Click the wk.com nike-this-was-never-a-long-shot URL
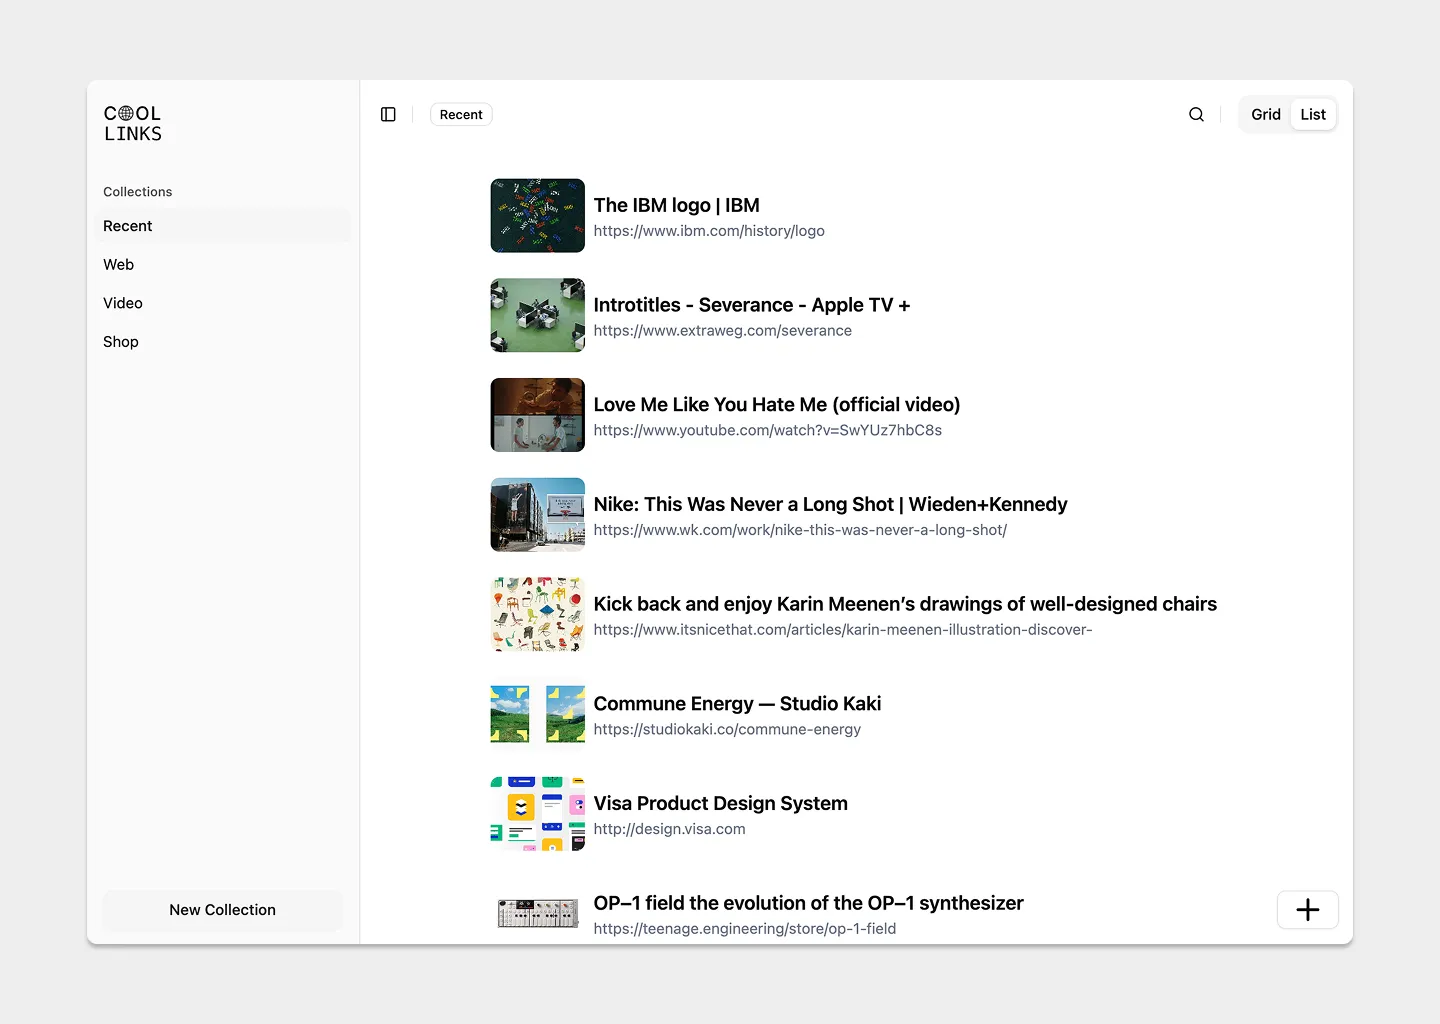 800,530
